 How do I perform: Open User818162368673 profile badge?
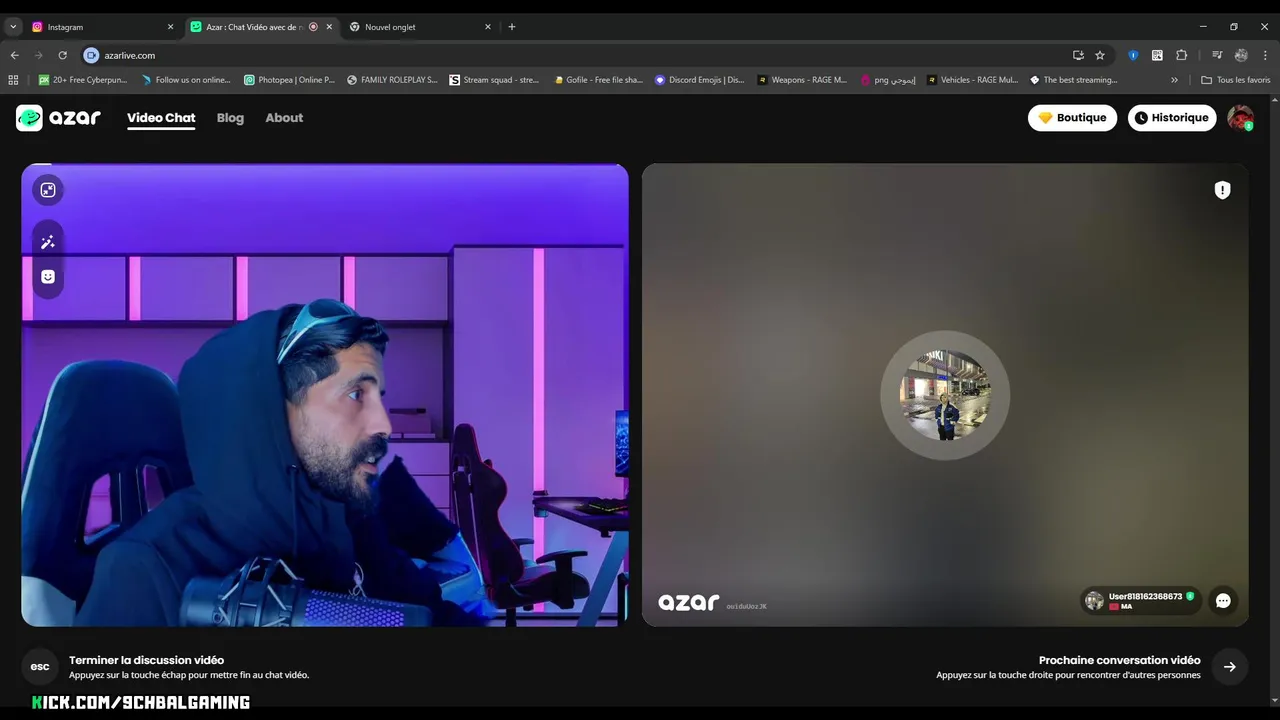(x=1140, y=601)
